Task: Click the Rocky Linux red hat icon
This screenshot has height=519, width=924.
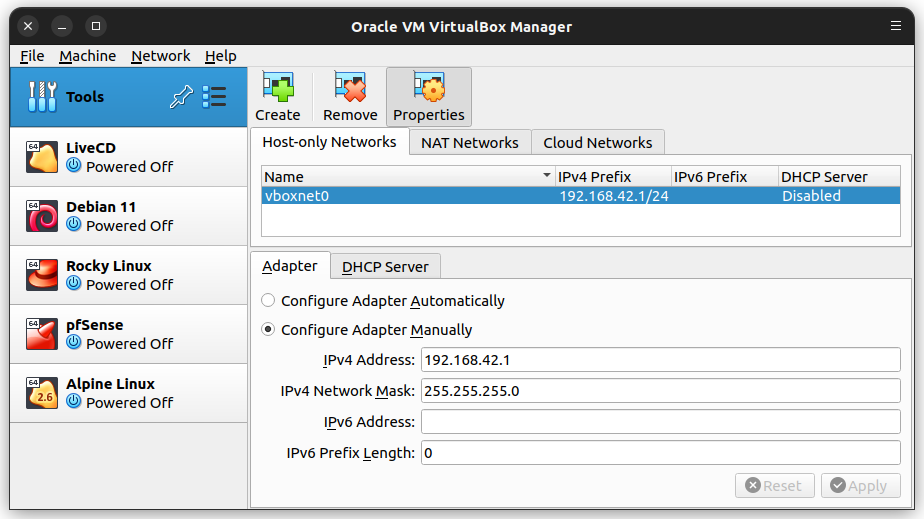Action: click(42, 275)
